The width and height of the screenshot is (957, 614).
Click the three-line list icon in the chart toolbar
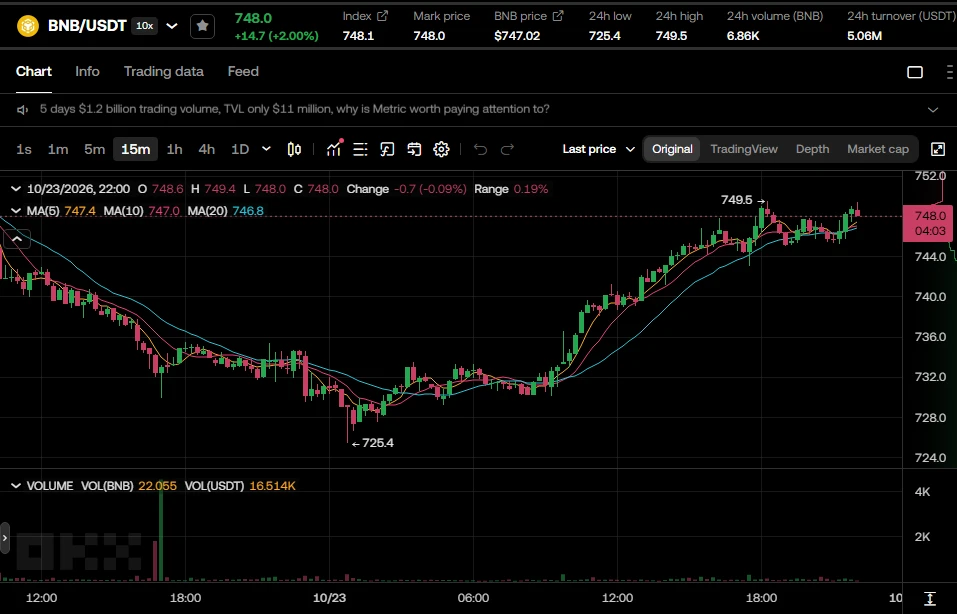[360, 150]
